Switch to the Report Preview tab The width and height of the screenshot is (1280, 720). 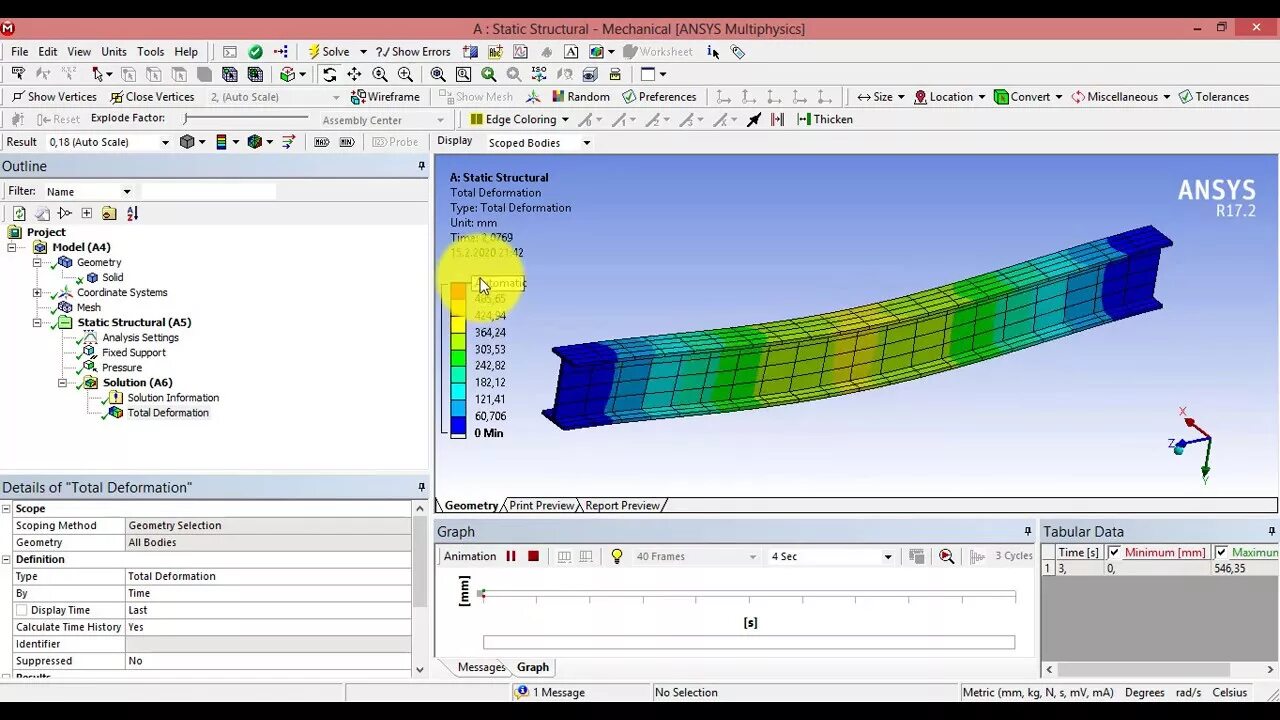[622, 506]
